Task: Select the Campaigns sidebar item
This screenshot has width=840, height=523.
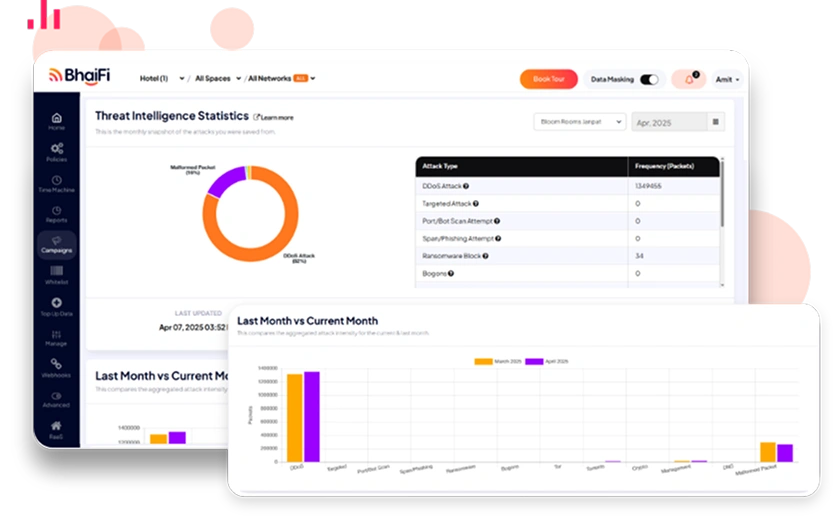Action: point(56,244)
